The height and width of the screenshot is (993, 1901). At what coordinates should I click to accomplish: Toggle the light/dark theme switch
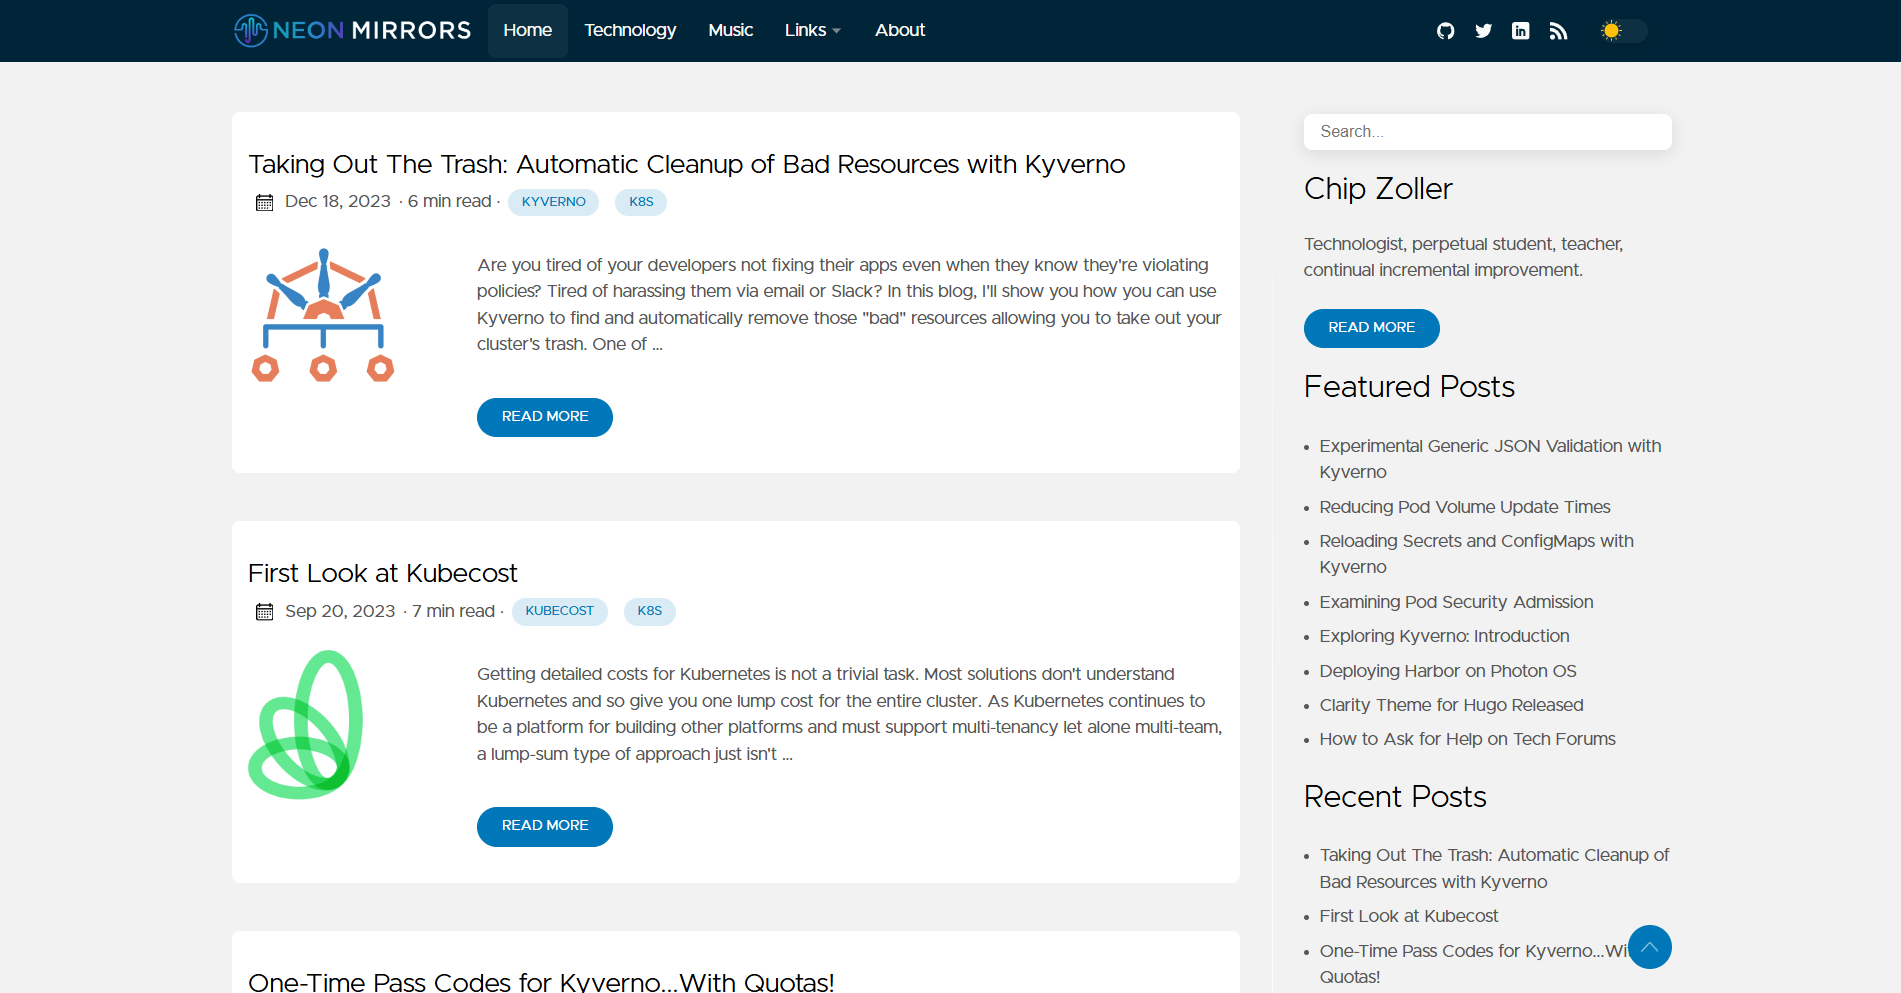pyautogui.click(x=1622, y=31)
